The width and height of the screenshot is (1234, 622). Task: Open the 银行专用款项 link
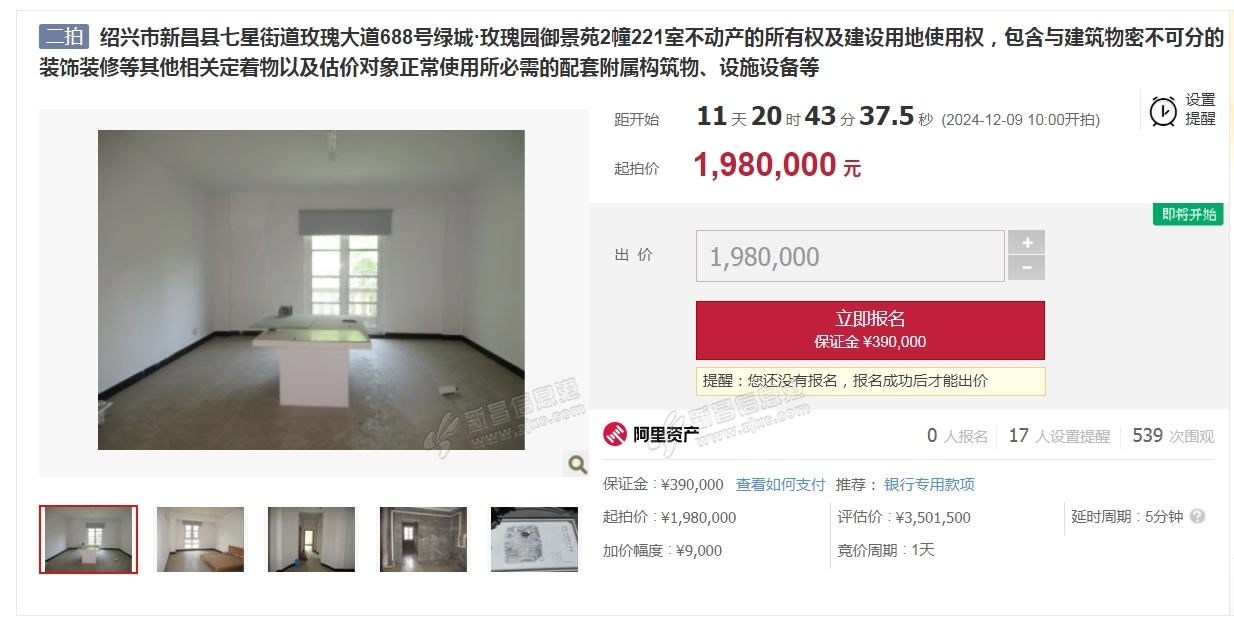pyautogui.click(x=929, y=485)
